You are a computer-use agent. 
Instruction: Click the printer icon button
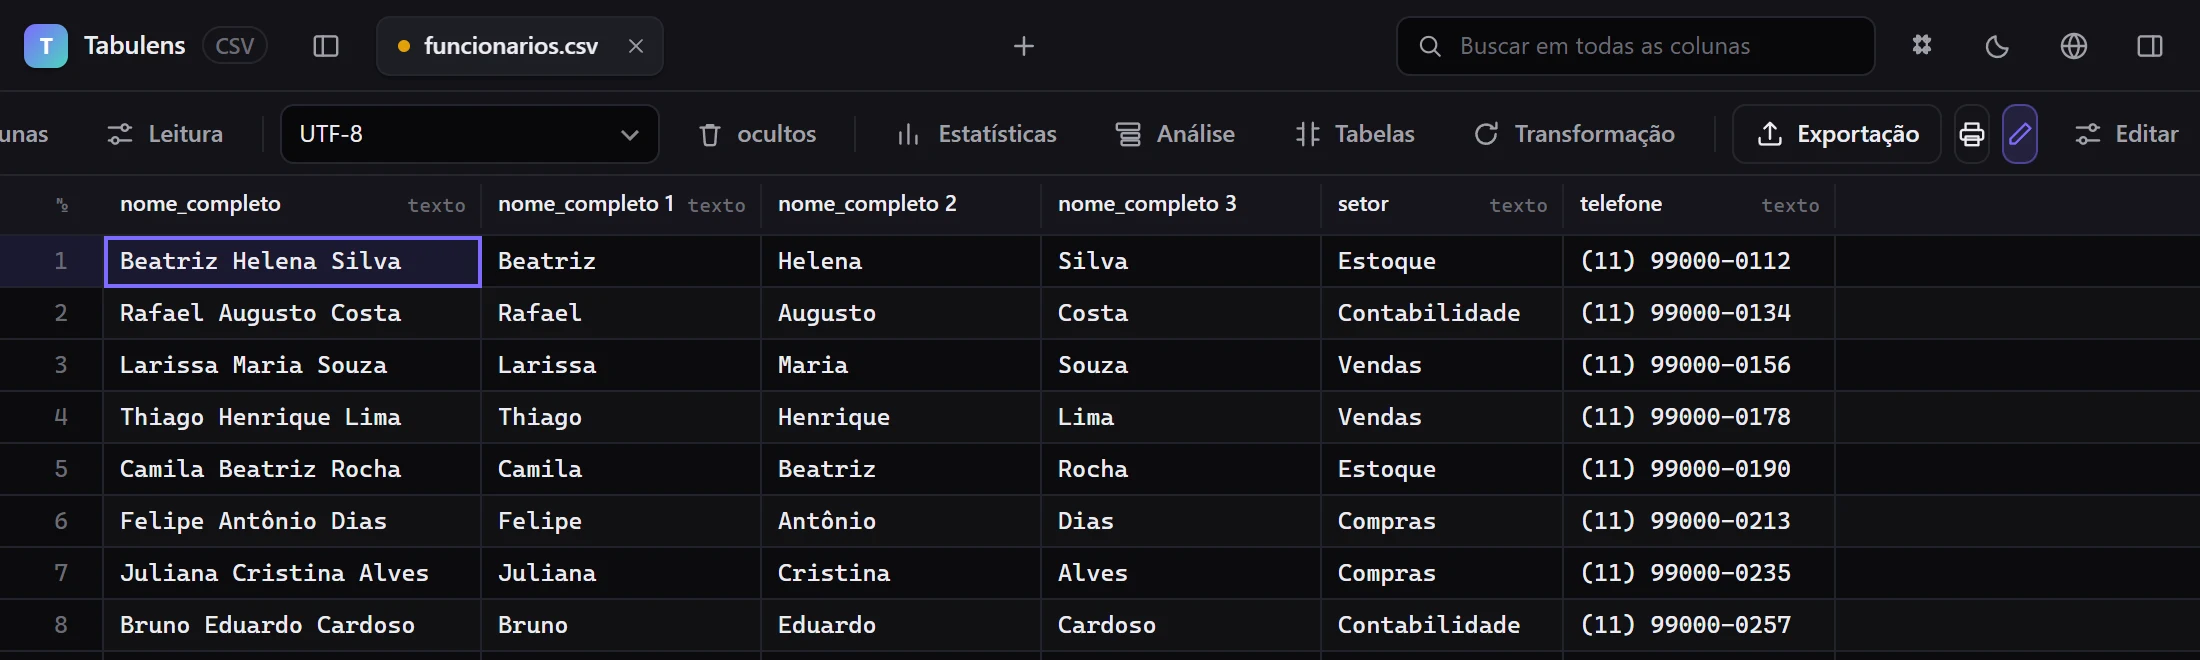[x=1972, y=134]
